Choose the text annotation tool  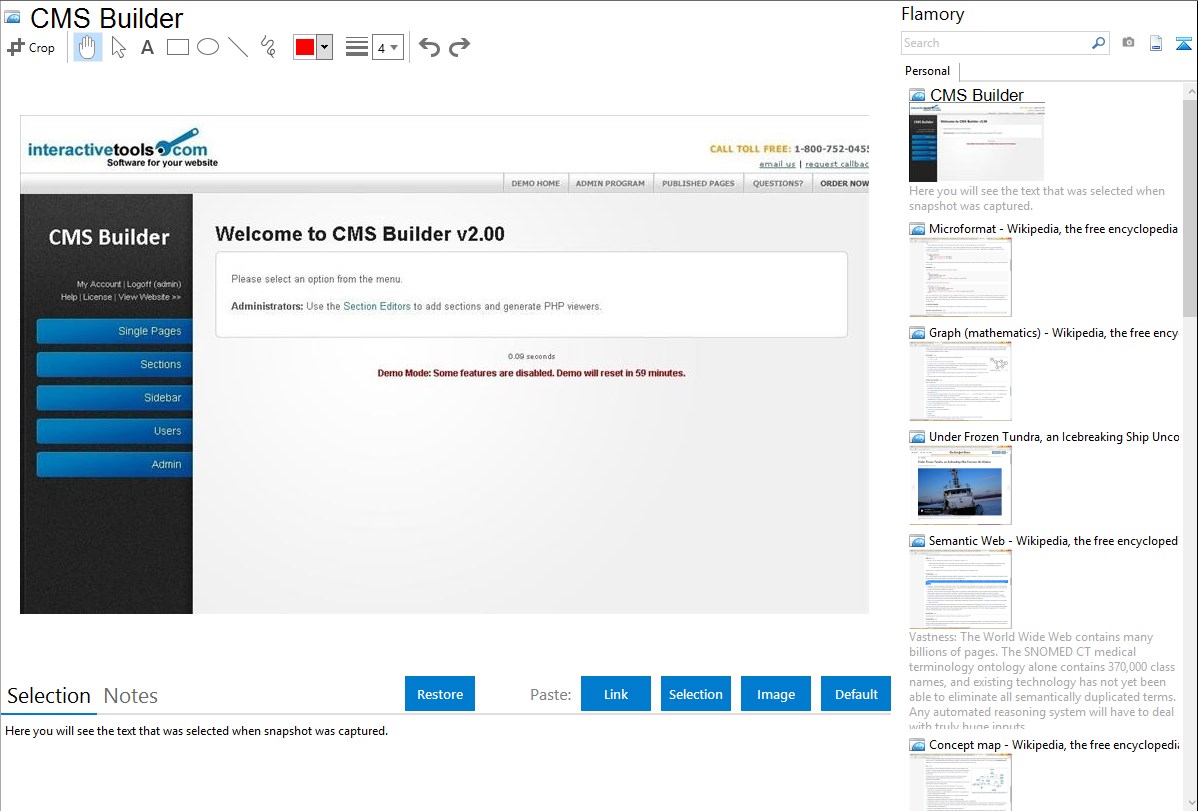click(147, 47)
